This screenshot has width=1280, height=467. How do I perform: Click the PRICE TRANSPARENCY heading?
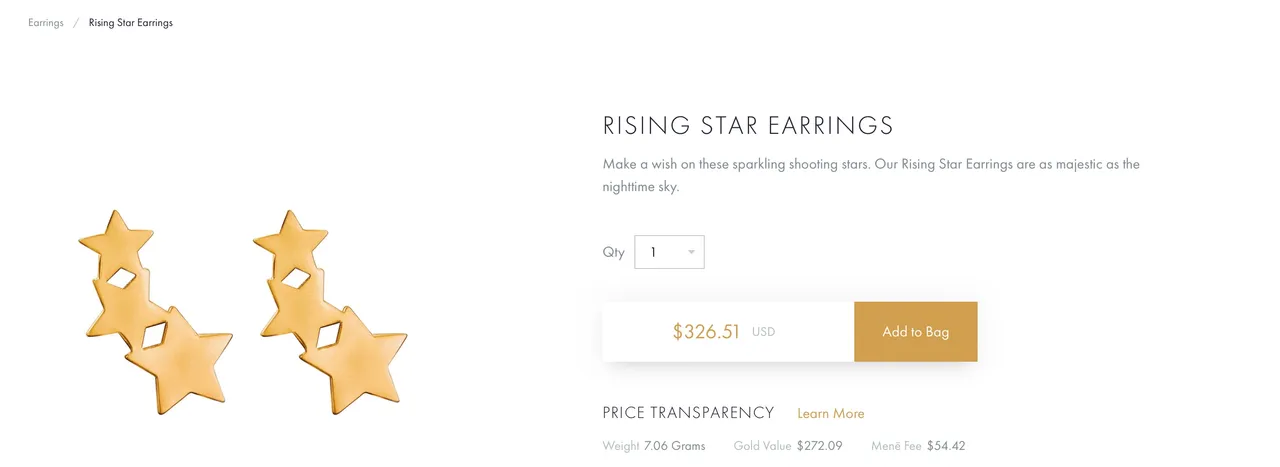tap(689, 413)
